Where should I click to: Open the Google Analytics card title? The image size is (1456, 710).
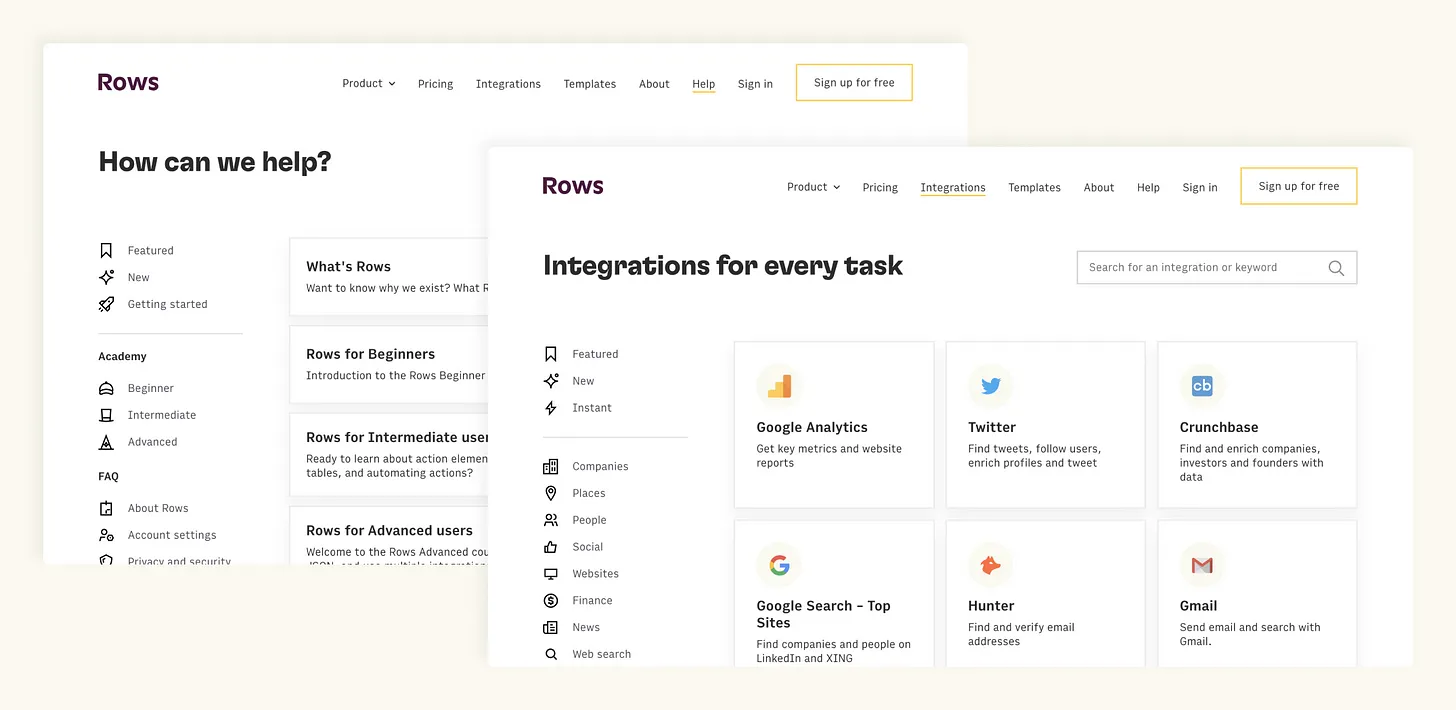(x=812, y=427)
